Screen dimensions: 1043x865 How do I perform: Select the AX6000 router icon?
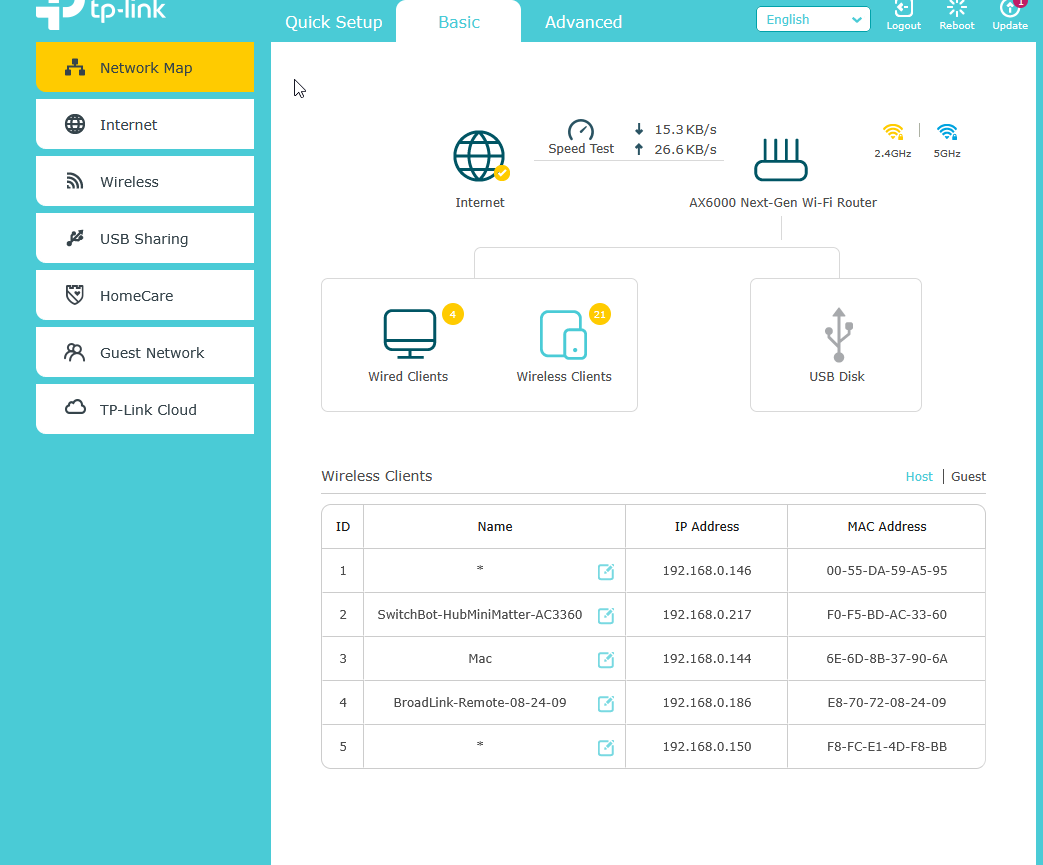click(780, 160)
